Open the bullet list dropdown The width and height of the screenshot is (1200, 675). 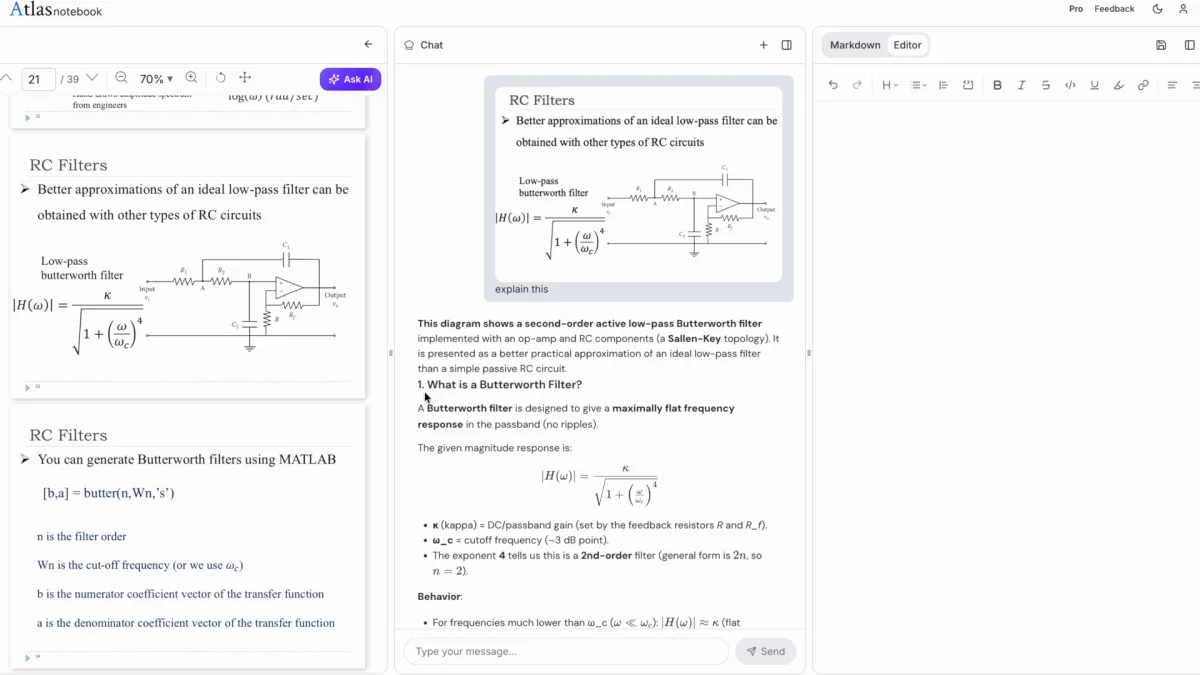(919, 85)
